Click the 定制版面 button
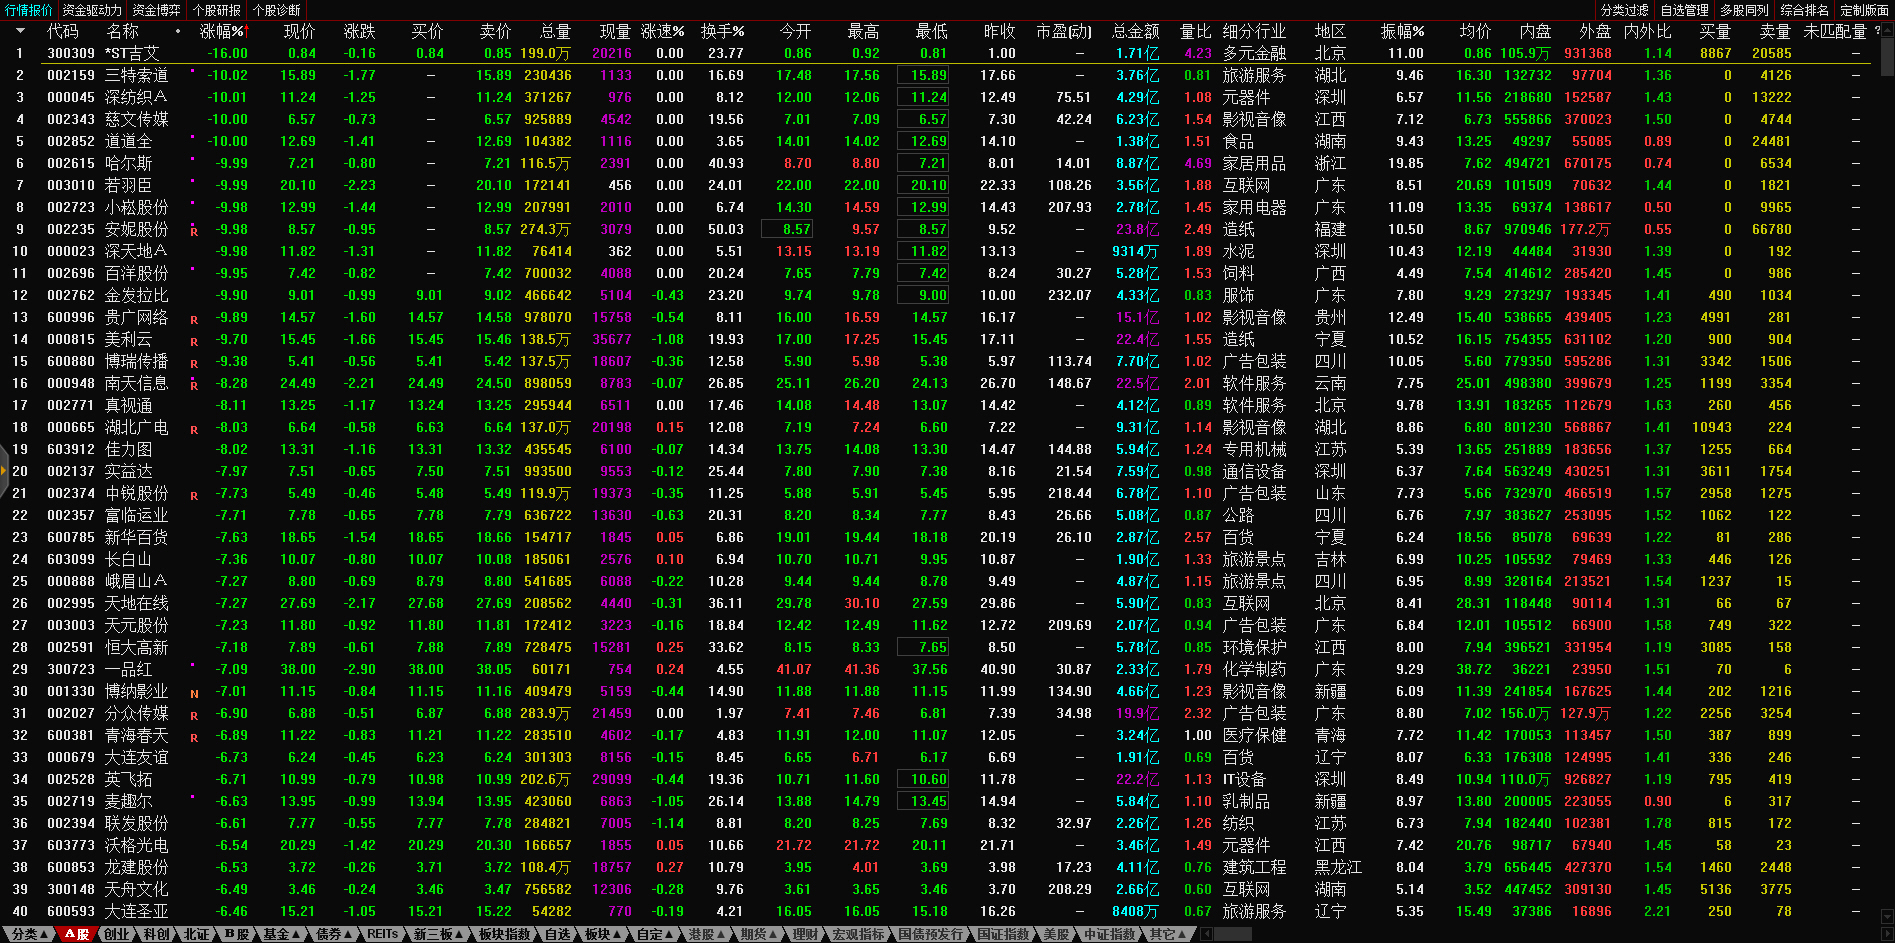The height and width of the screenshot is (943, 1895). coord(1864,10)
